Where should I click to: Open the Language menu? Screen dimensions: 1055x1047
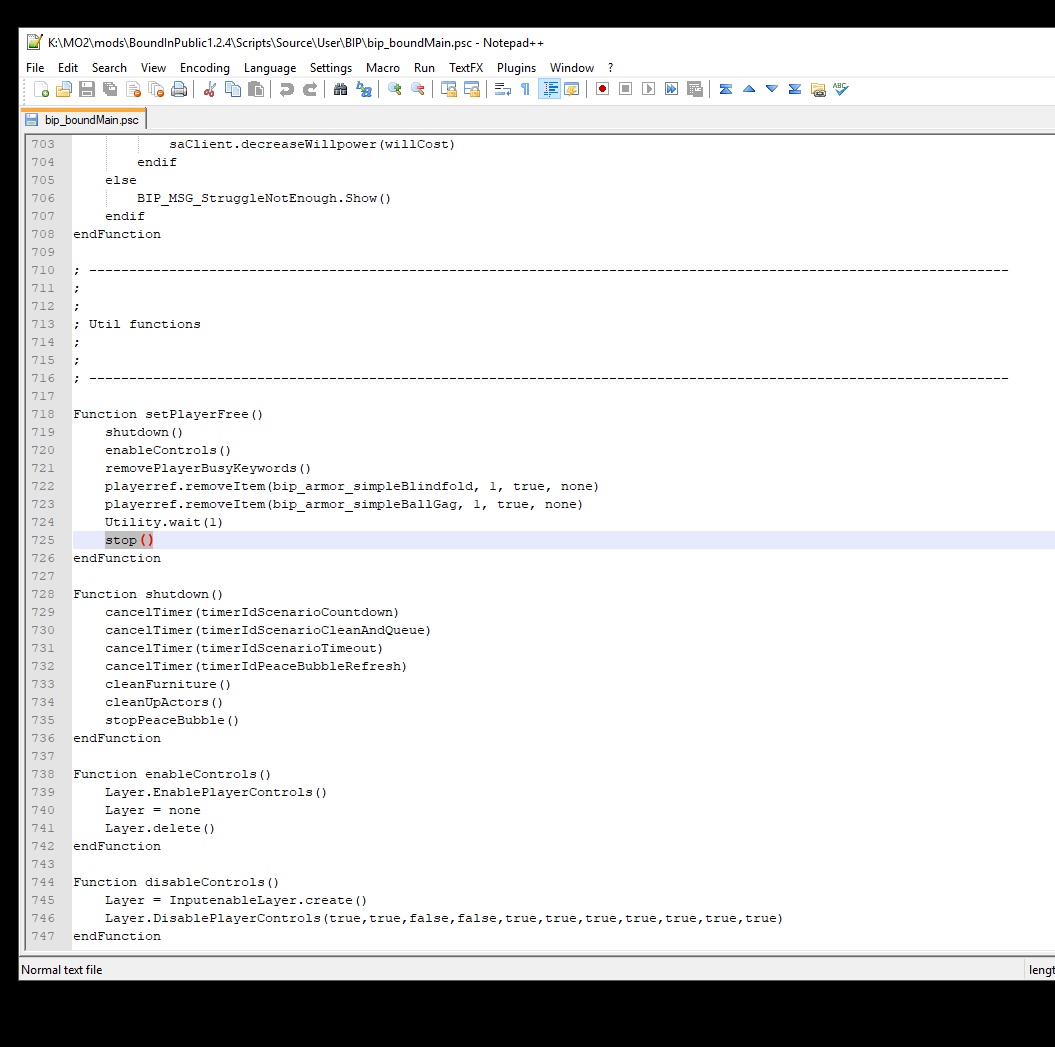coord(270,67)
